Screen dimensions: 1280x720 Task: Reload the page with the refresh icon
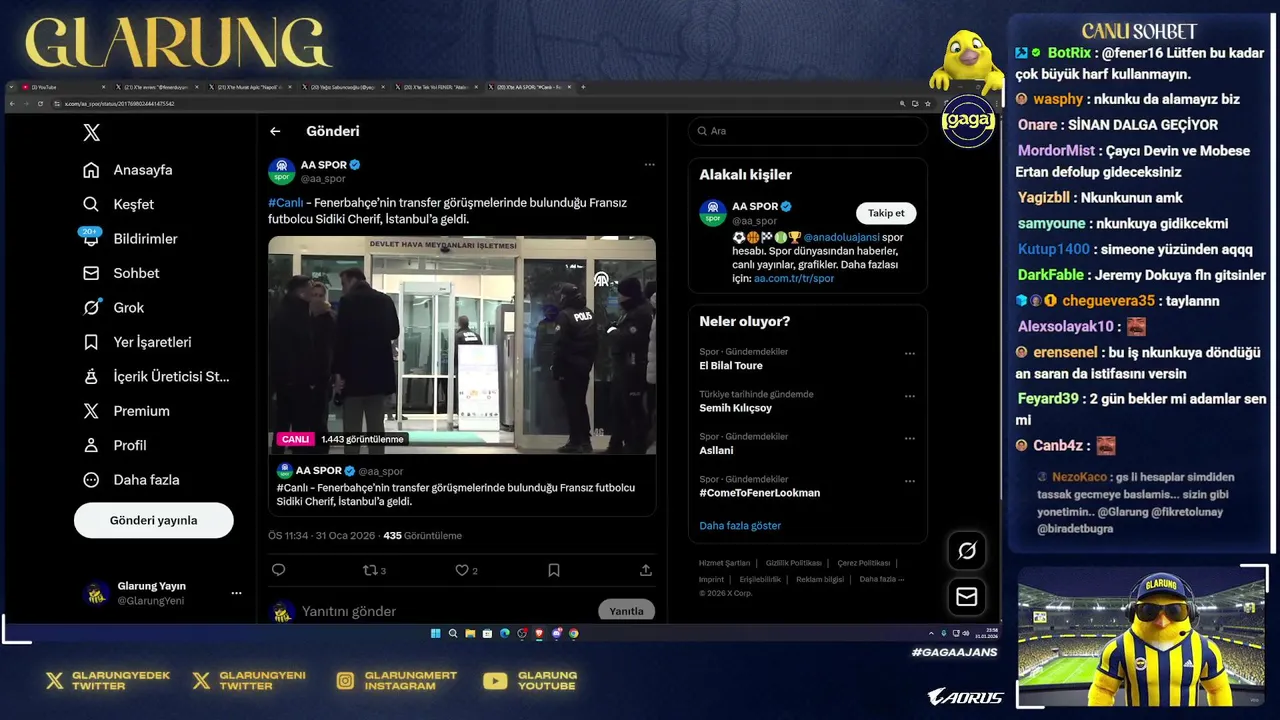[40, 103]
